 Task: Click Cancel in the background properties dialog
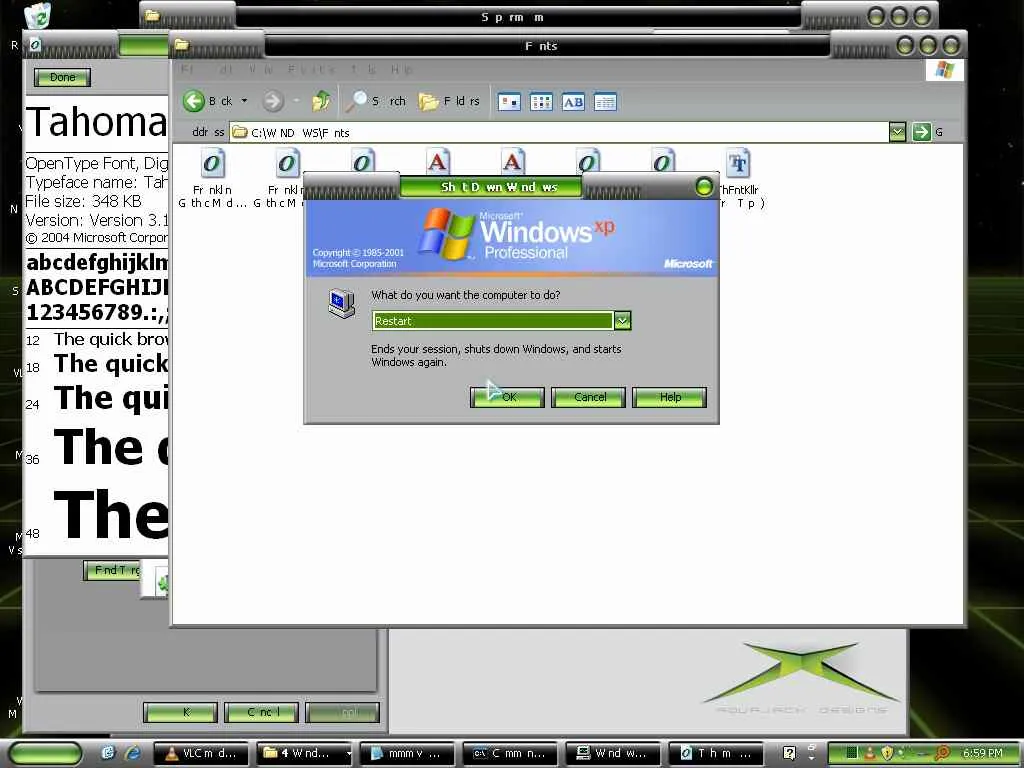click(261, 712)
